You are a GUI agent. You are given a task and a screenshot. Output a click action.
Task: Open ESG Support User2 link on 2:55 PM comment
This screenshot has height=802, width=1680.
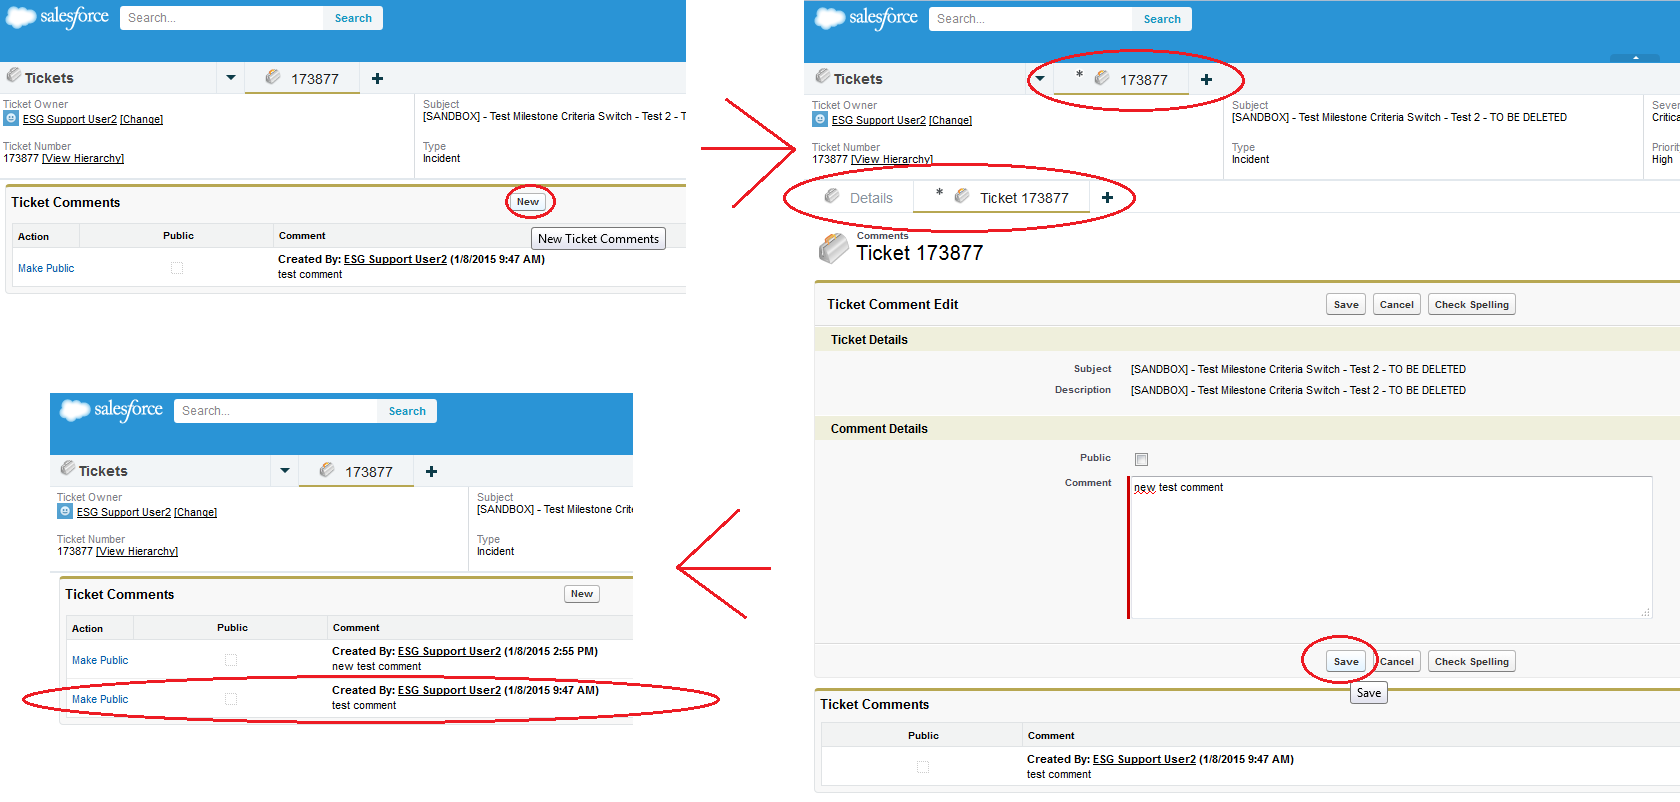449,651
